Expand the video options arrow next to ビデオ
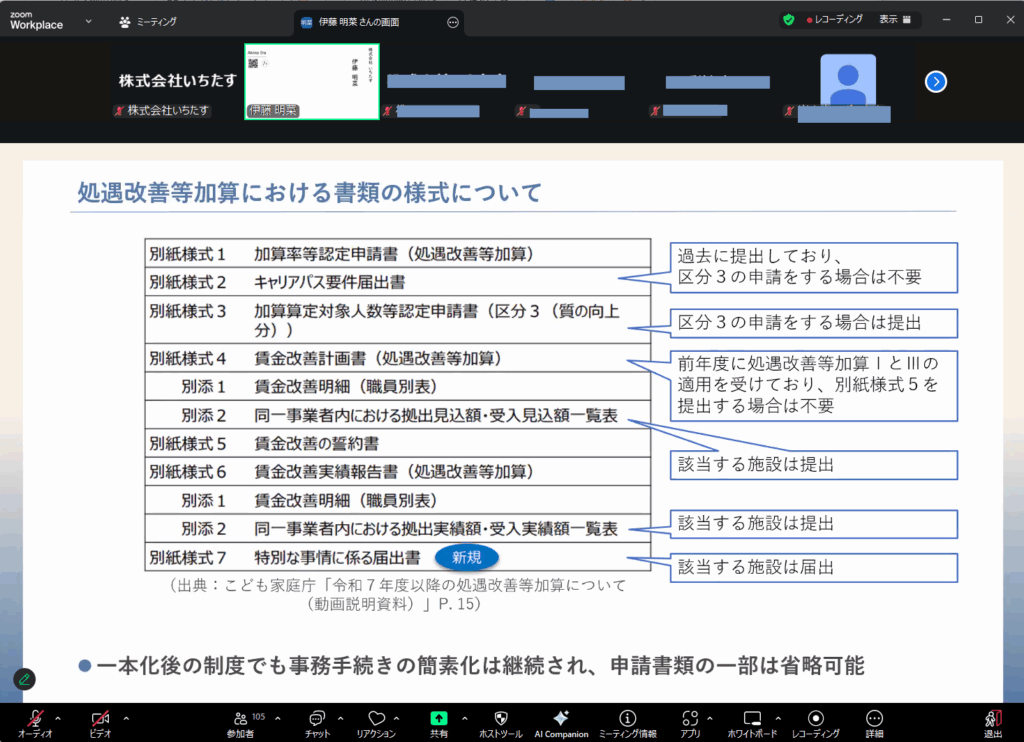 coord(126,717)
